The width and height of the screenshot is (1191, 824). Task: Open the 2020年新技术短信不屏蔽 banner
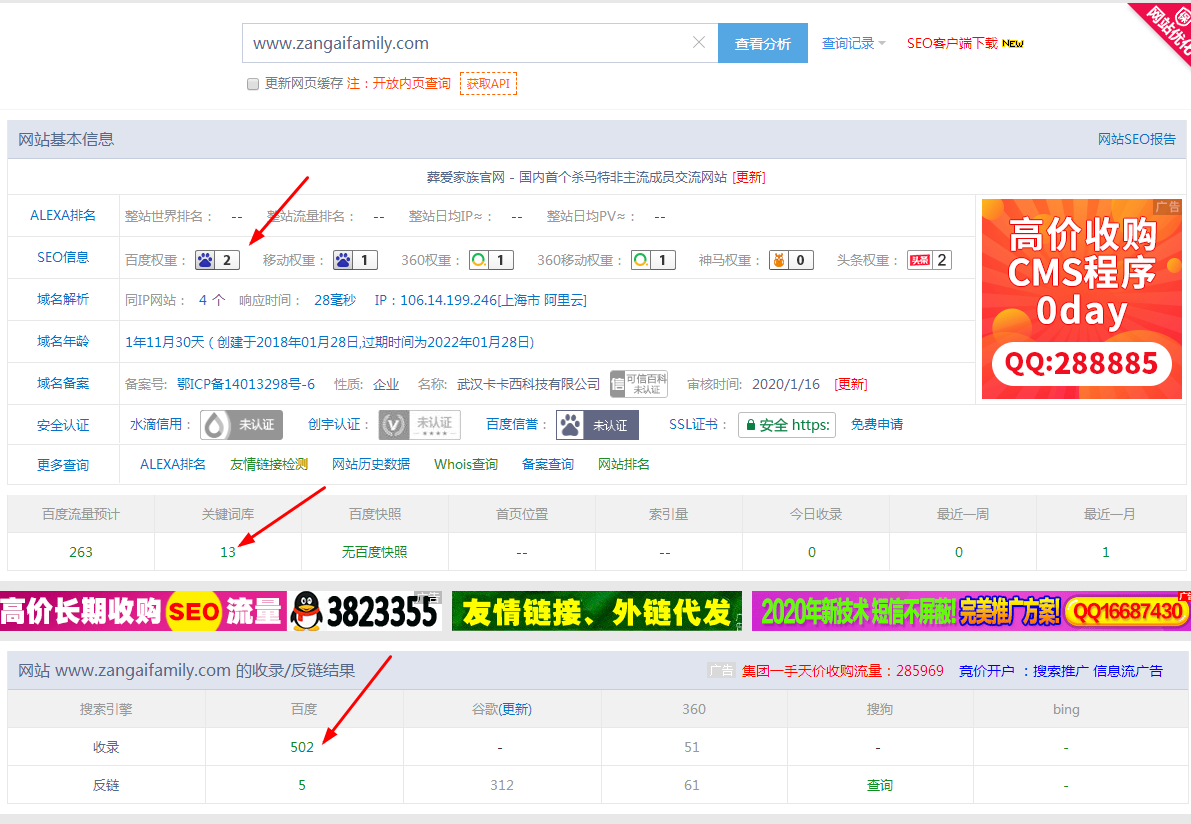tap(971, 611)
